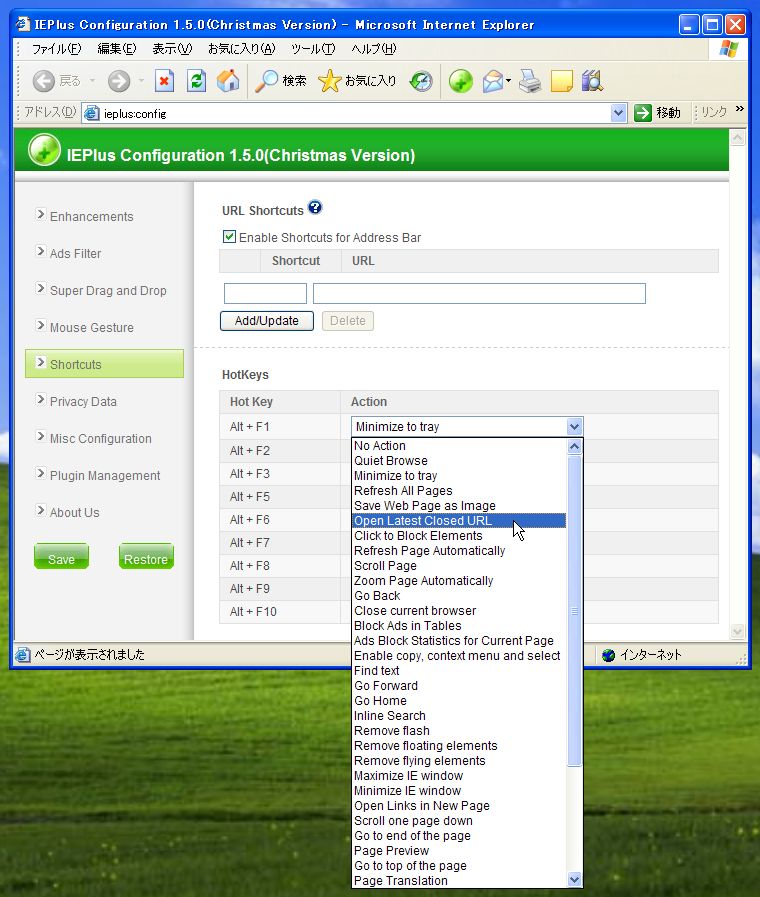Open the address bar dropdown arrow

(x=618, y=113)
